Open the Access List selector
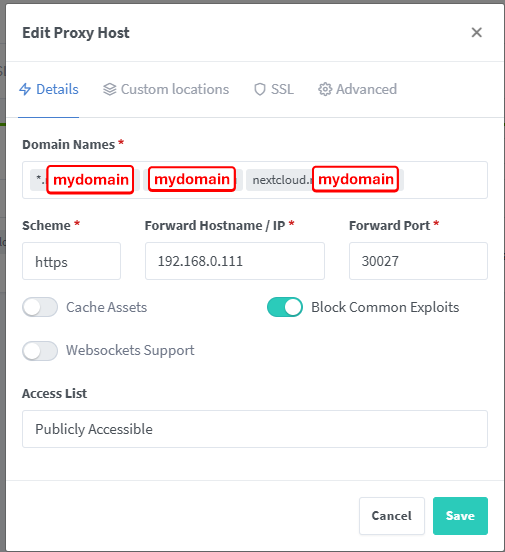 [255, 429]
